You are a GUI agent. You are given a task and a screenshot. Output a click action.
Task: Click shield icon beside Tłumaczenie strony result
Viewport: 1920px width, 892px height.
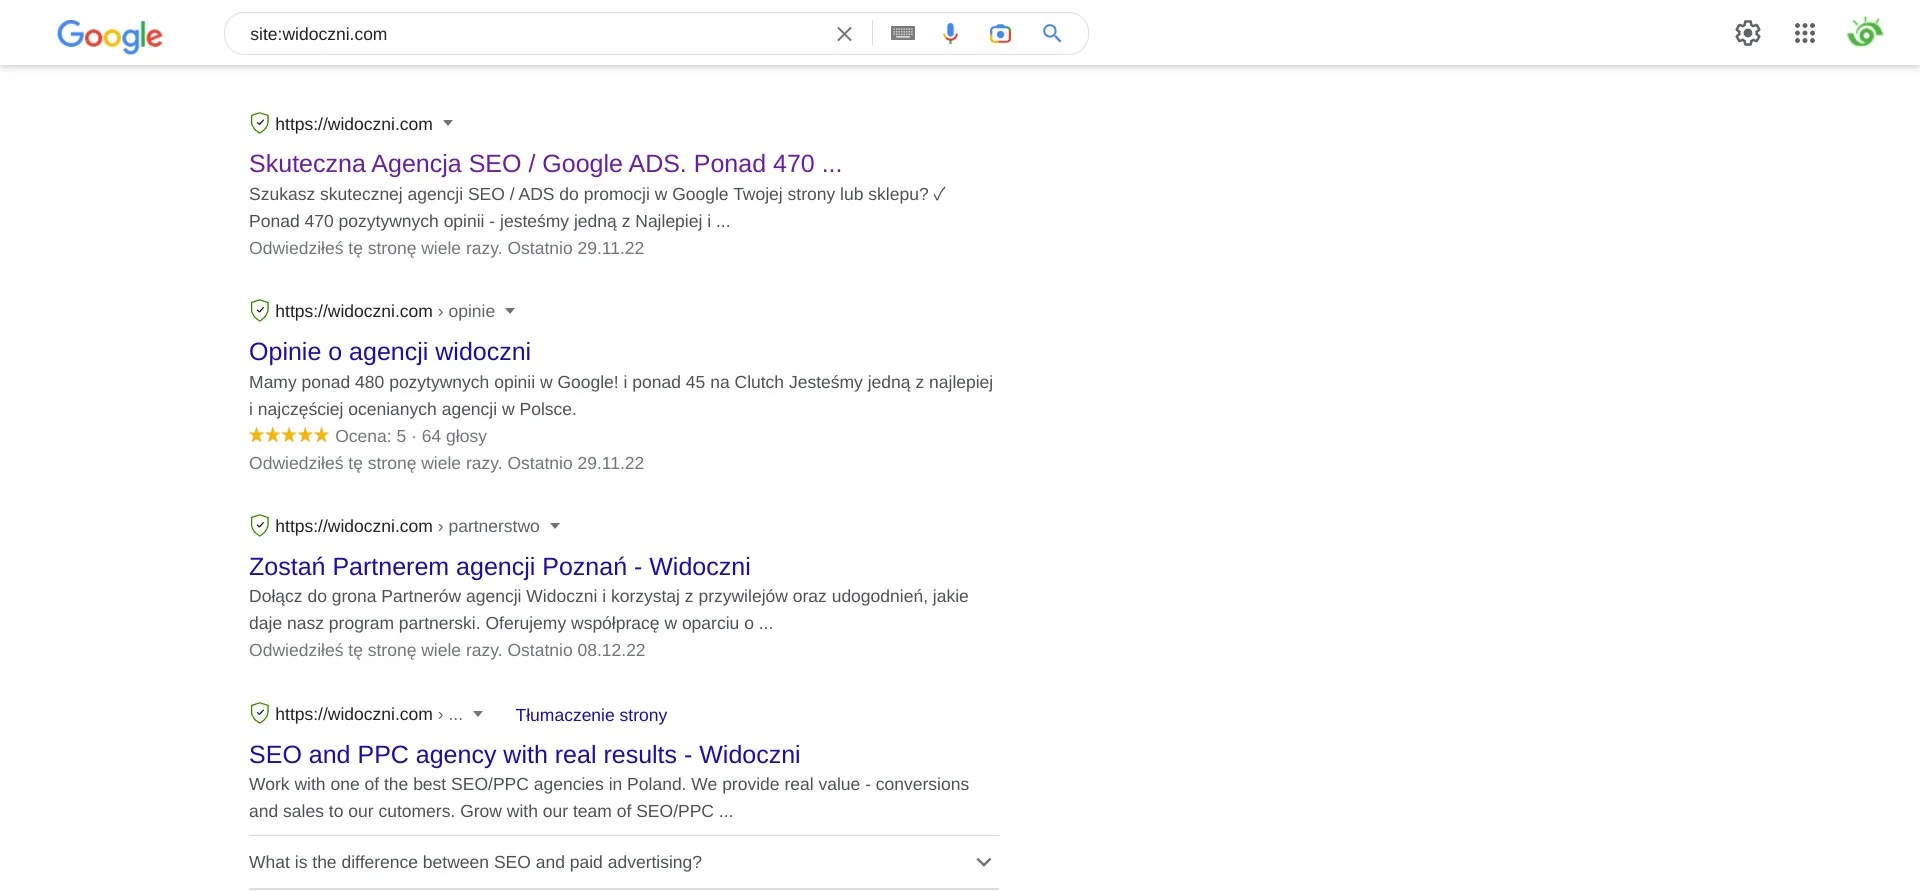coord(259,713)
